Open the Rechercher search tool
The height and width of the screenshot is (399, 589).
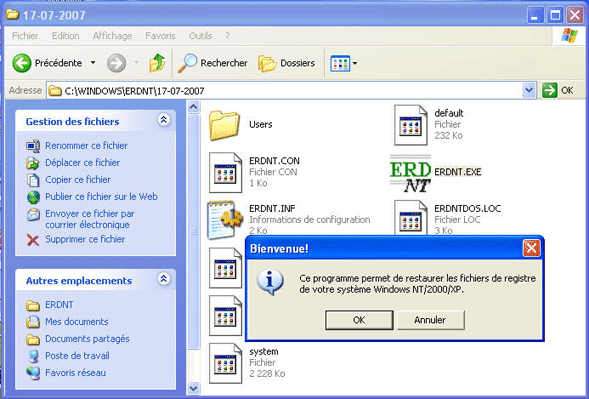tap(213, 63)
